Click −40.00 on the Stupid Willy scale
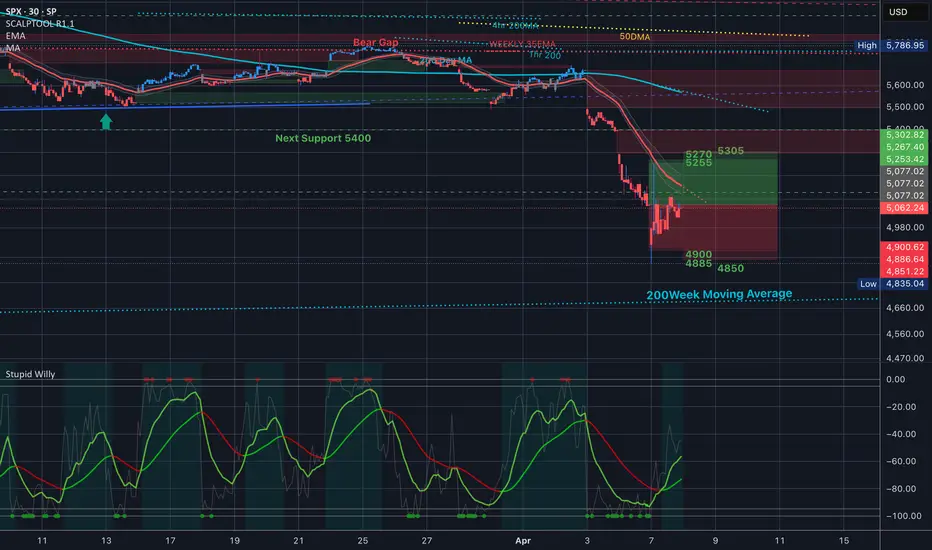 [x=900, y=434]
